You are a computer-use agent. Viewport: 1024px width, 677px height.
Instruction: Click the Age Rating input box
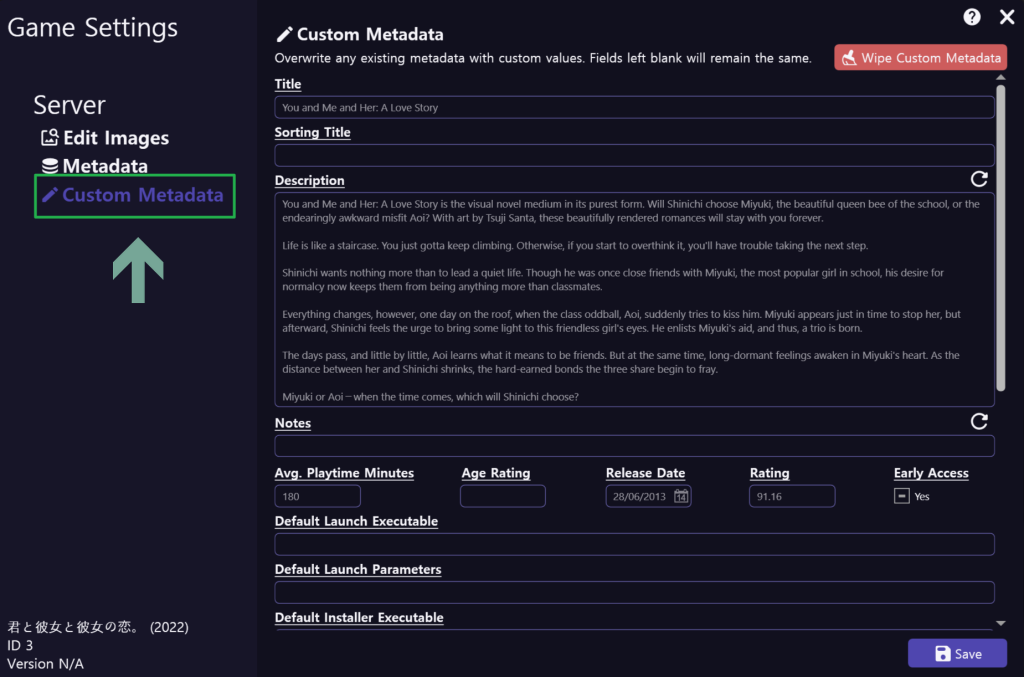coord(502,496)
